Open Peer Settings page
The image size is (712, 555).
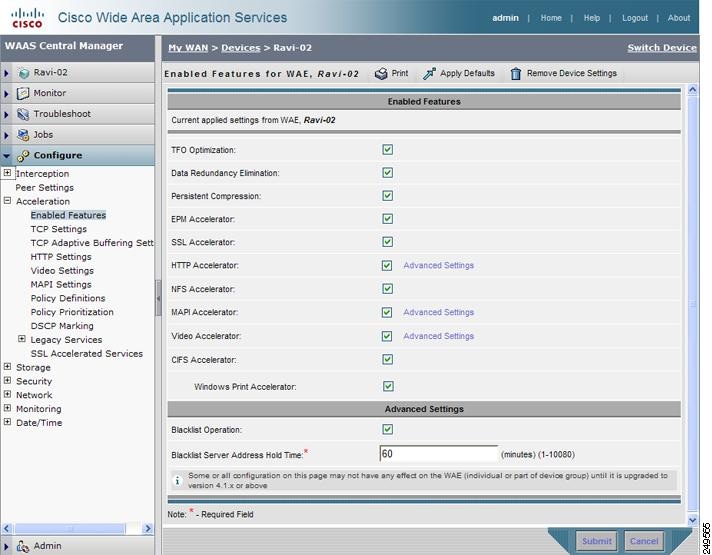tap(44, 188)
